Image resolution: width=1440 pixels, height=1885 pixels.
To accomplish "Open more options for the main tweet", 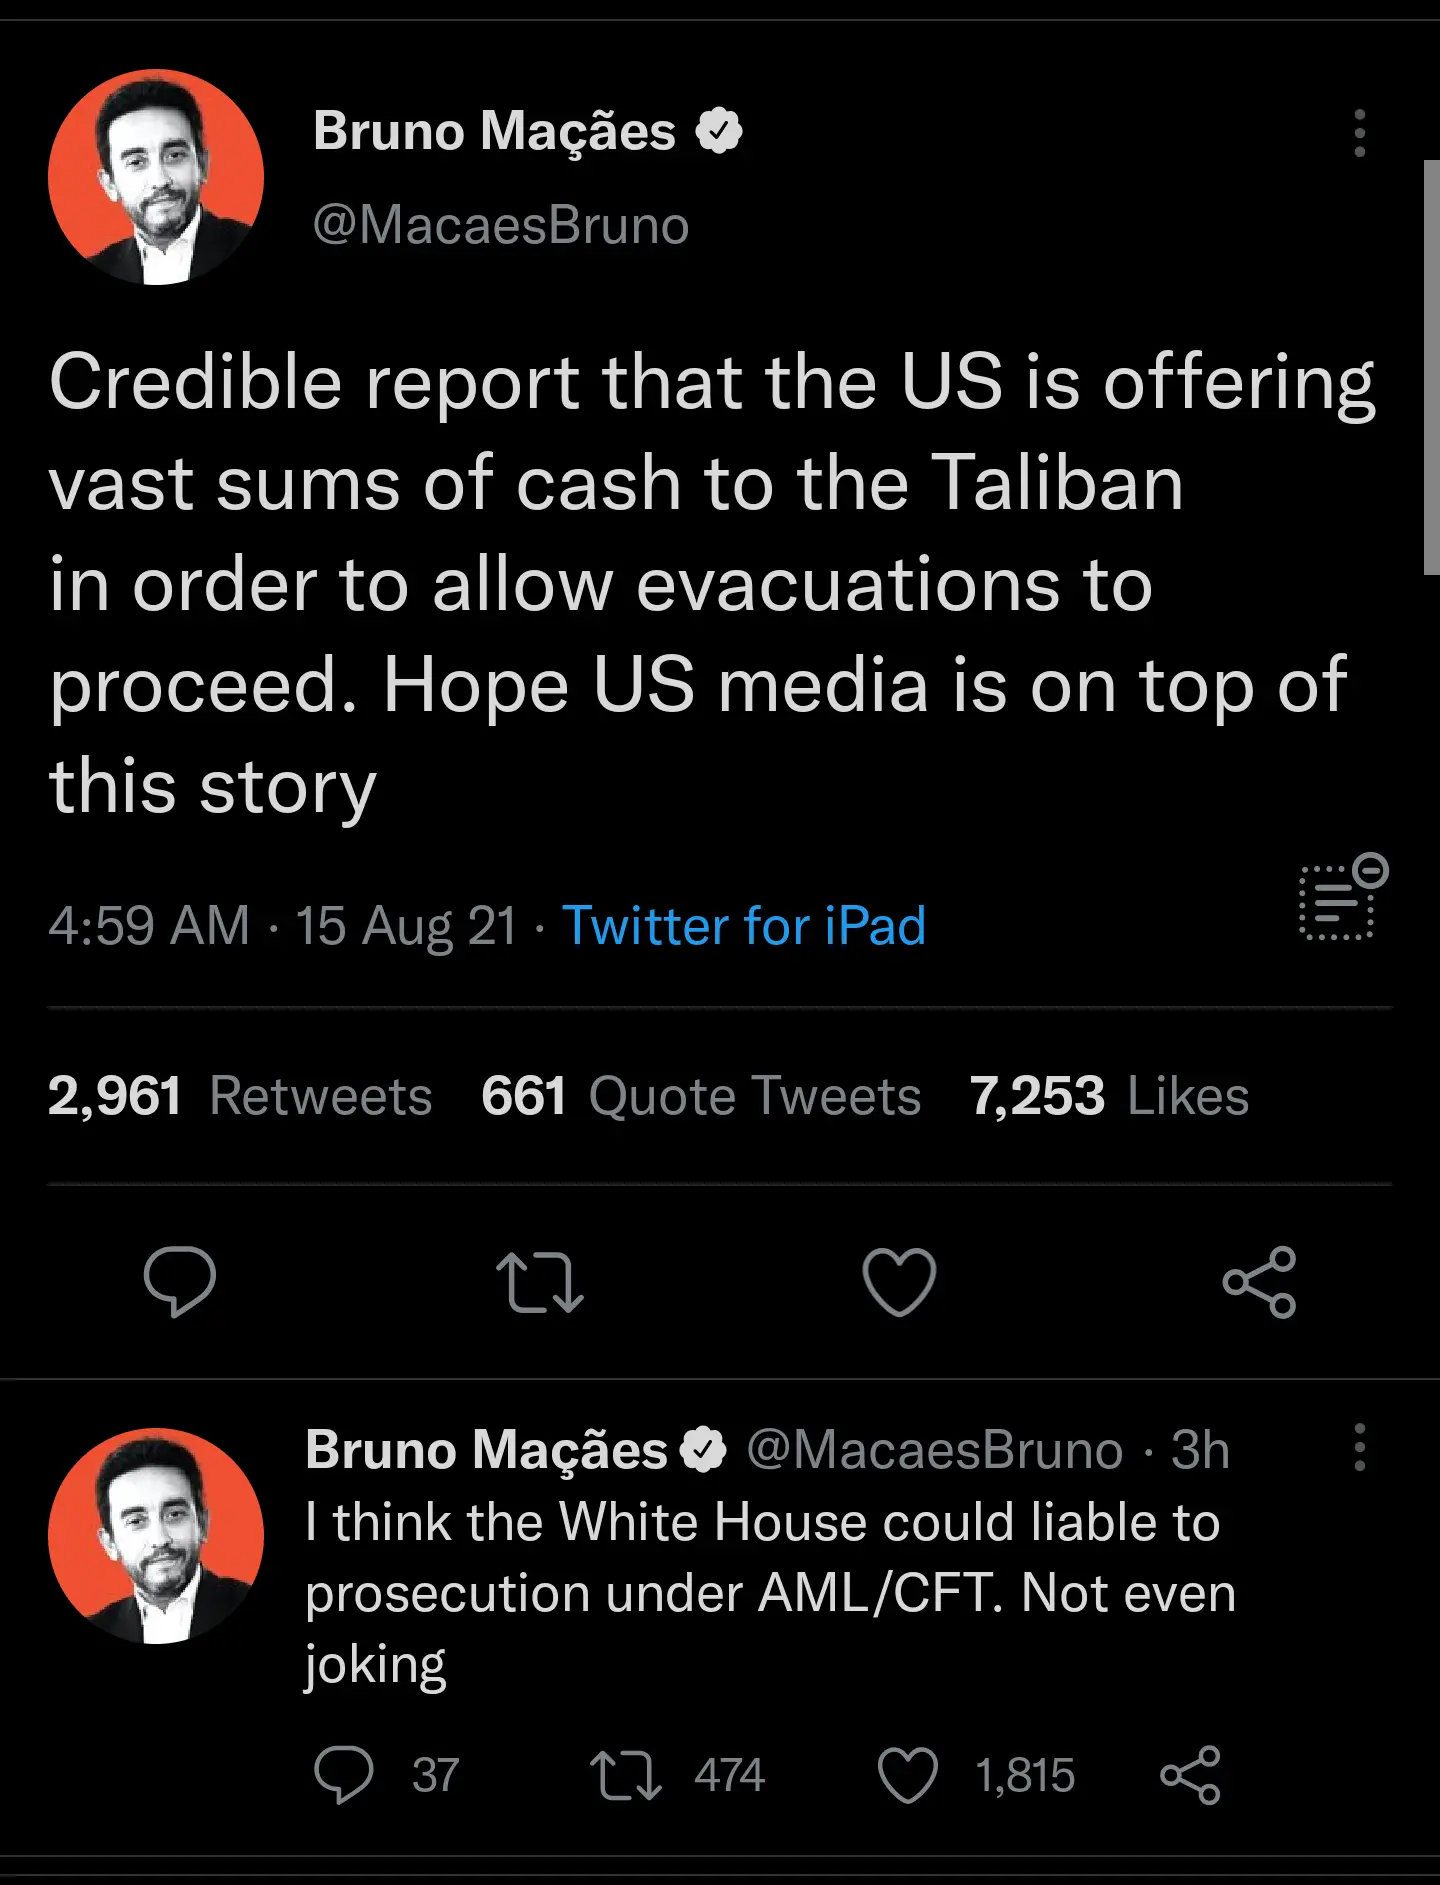I will coord(1359,133).
